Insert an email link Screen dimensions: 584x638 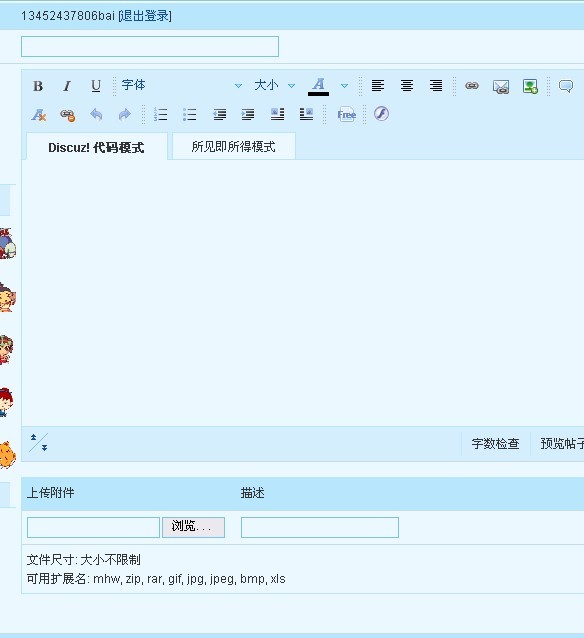click(501, 86)
